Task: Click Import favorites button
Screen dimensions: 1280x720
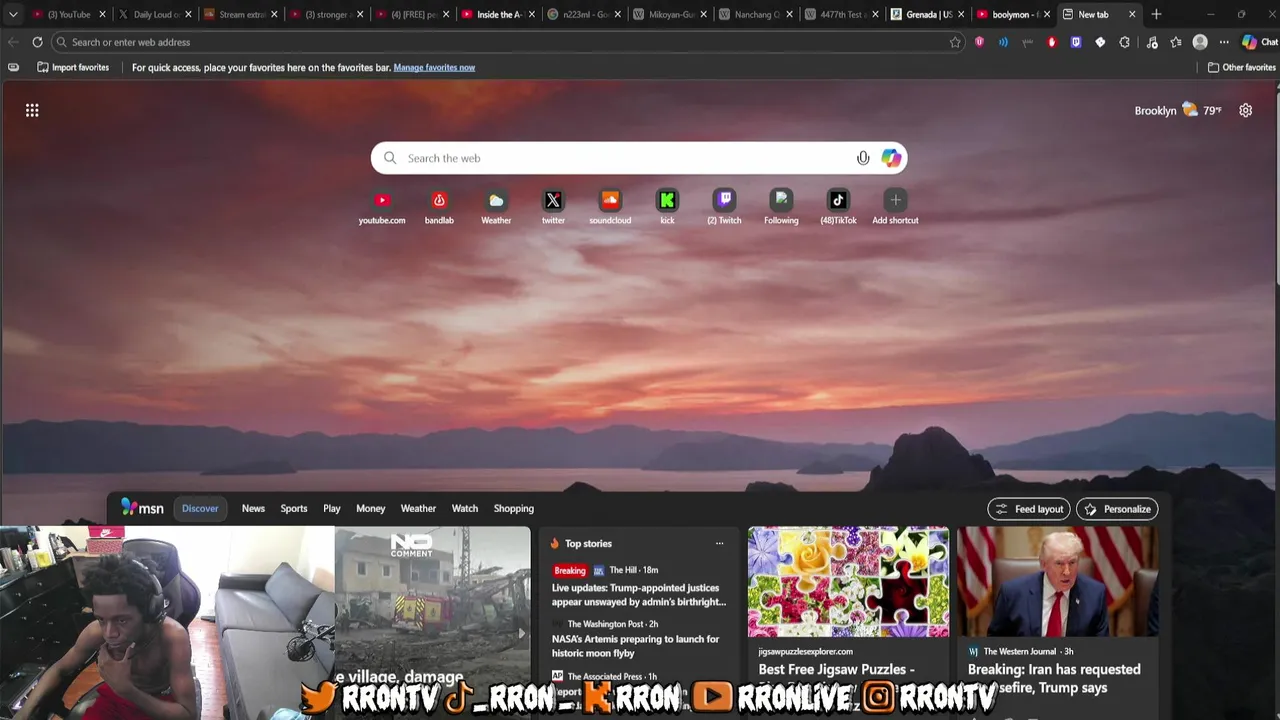Action: pyautogui.click(x=73, y=67)
